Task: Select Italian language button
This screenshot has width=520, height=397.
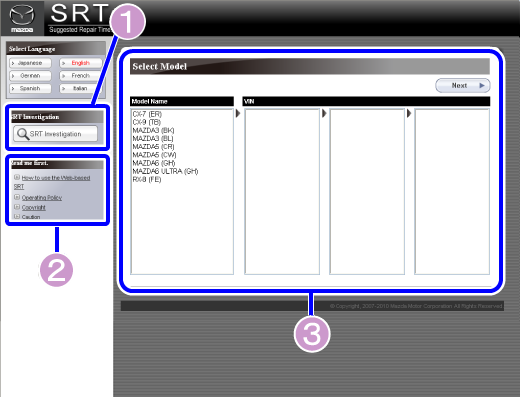Action: [x=81, y=88]
